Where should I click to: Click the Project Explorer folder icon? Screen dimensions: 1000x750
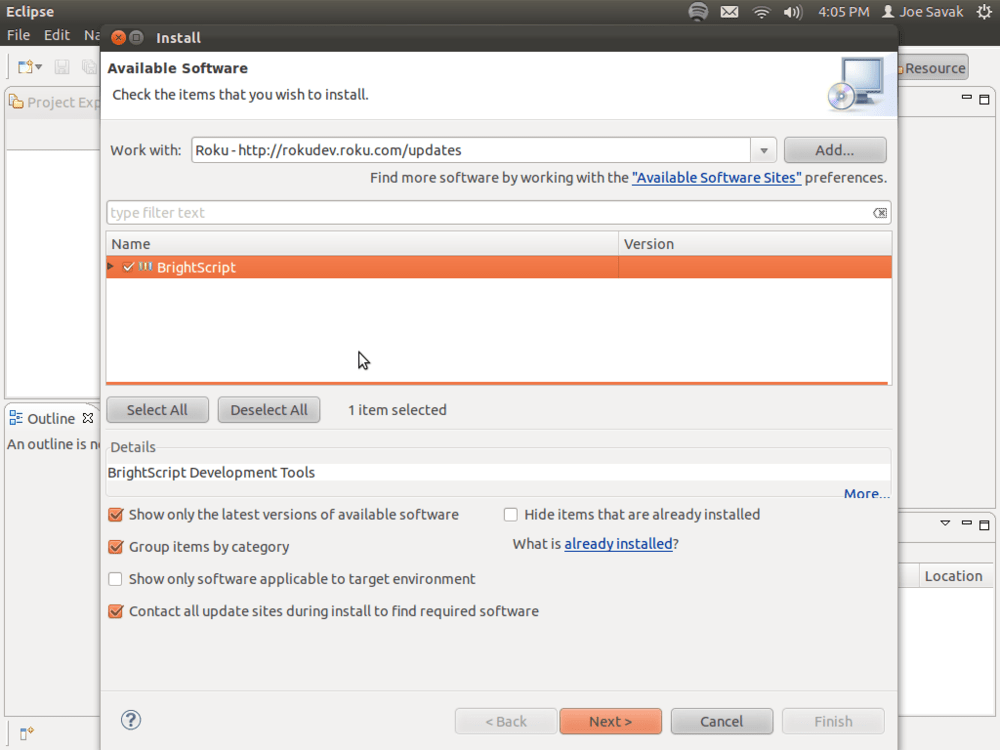14,102
